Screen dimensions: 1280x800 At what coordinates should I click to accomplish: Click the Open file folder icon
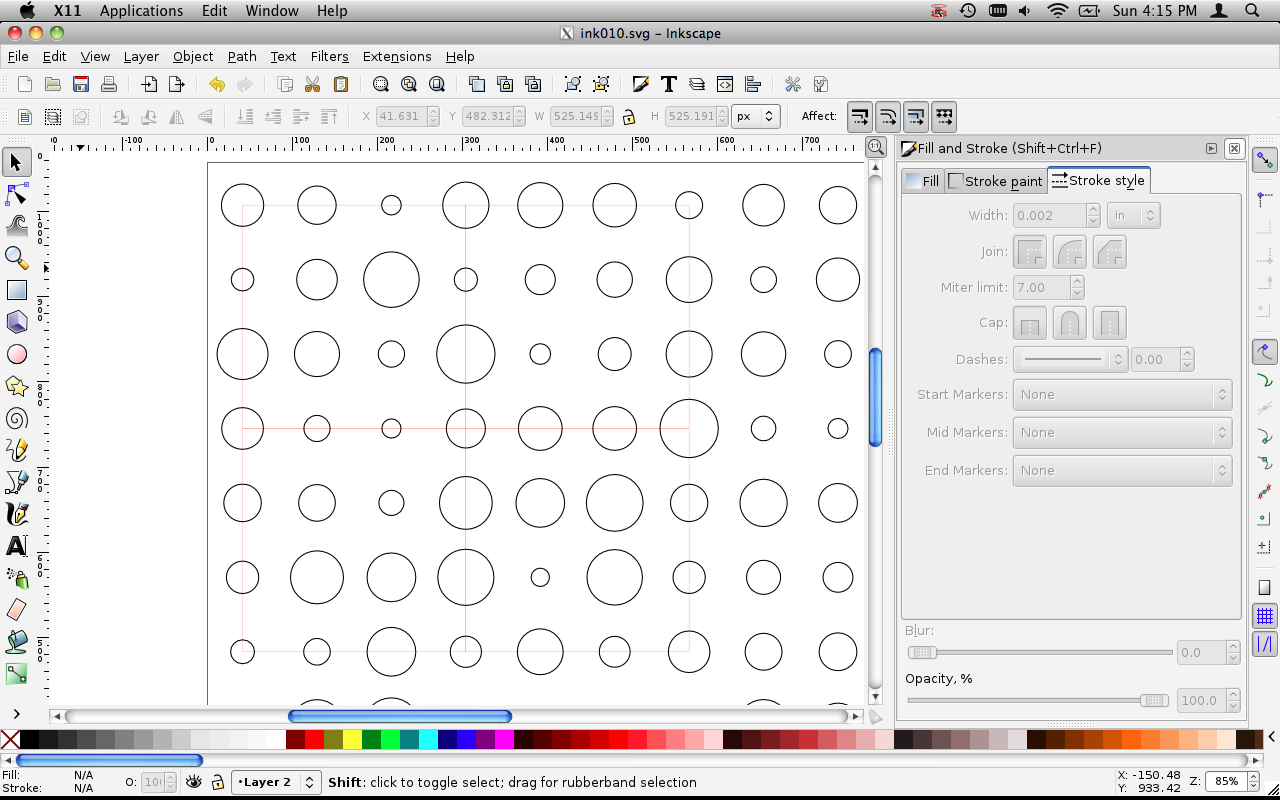tap(53, 85)
